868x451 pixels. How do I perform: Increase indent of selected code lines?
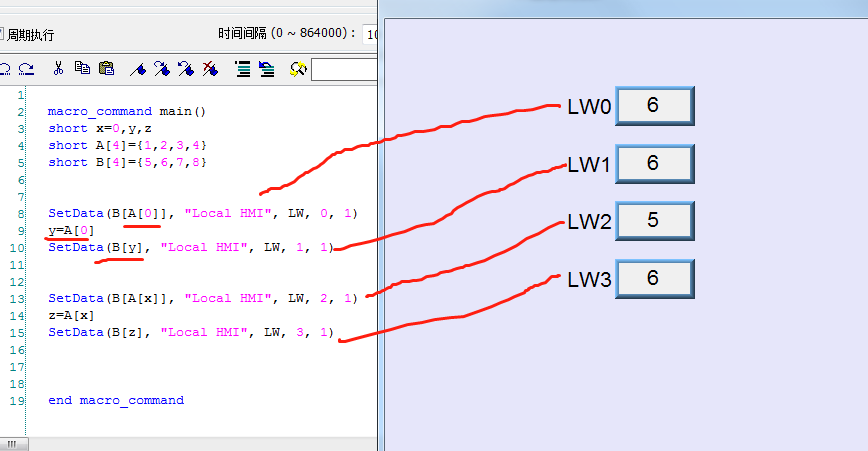pos(242,69)
